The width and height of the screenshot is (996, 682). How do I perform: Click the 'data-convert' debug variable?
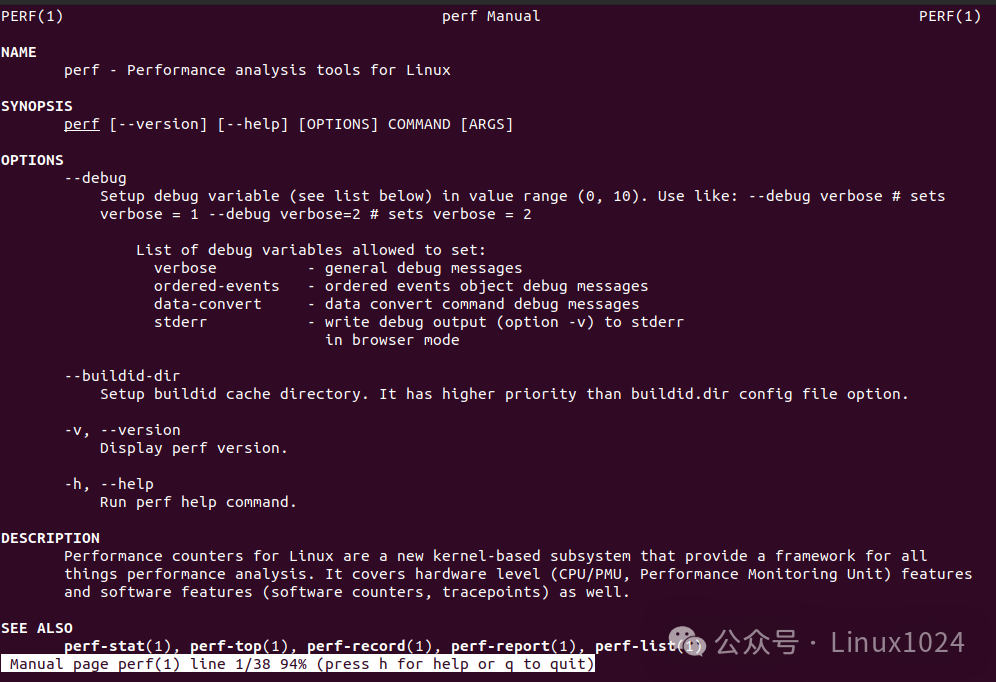[x=208, y=304]
